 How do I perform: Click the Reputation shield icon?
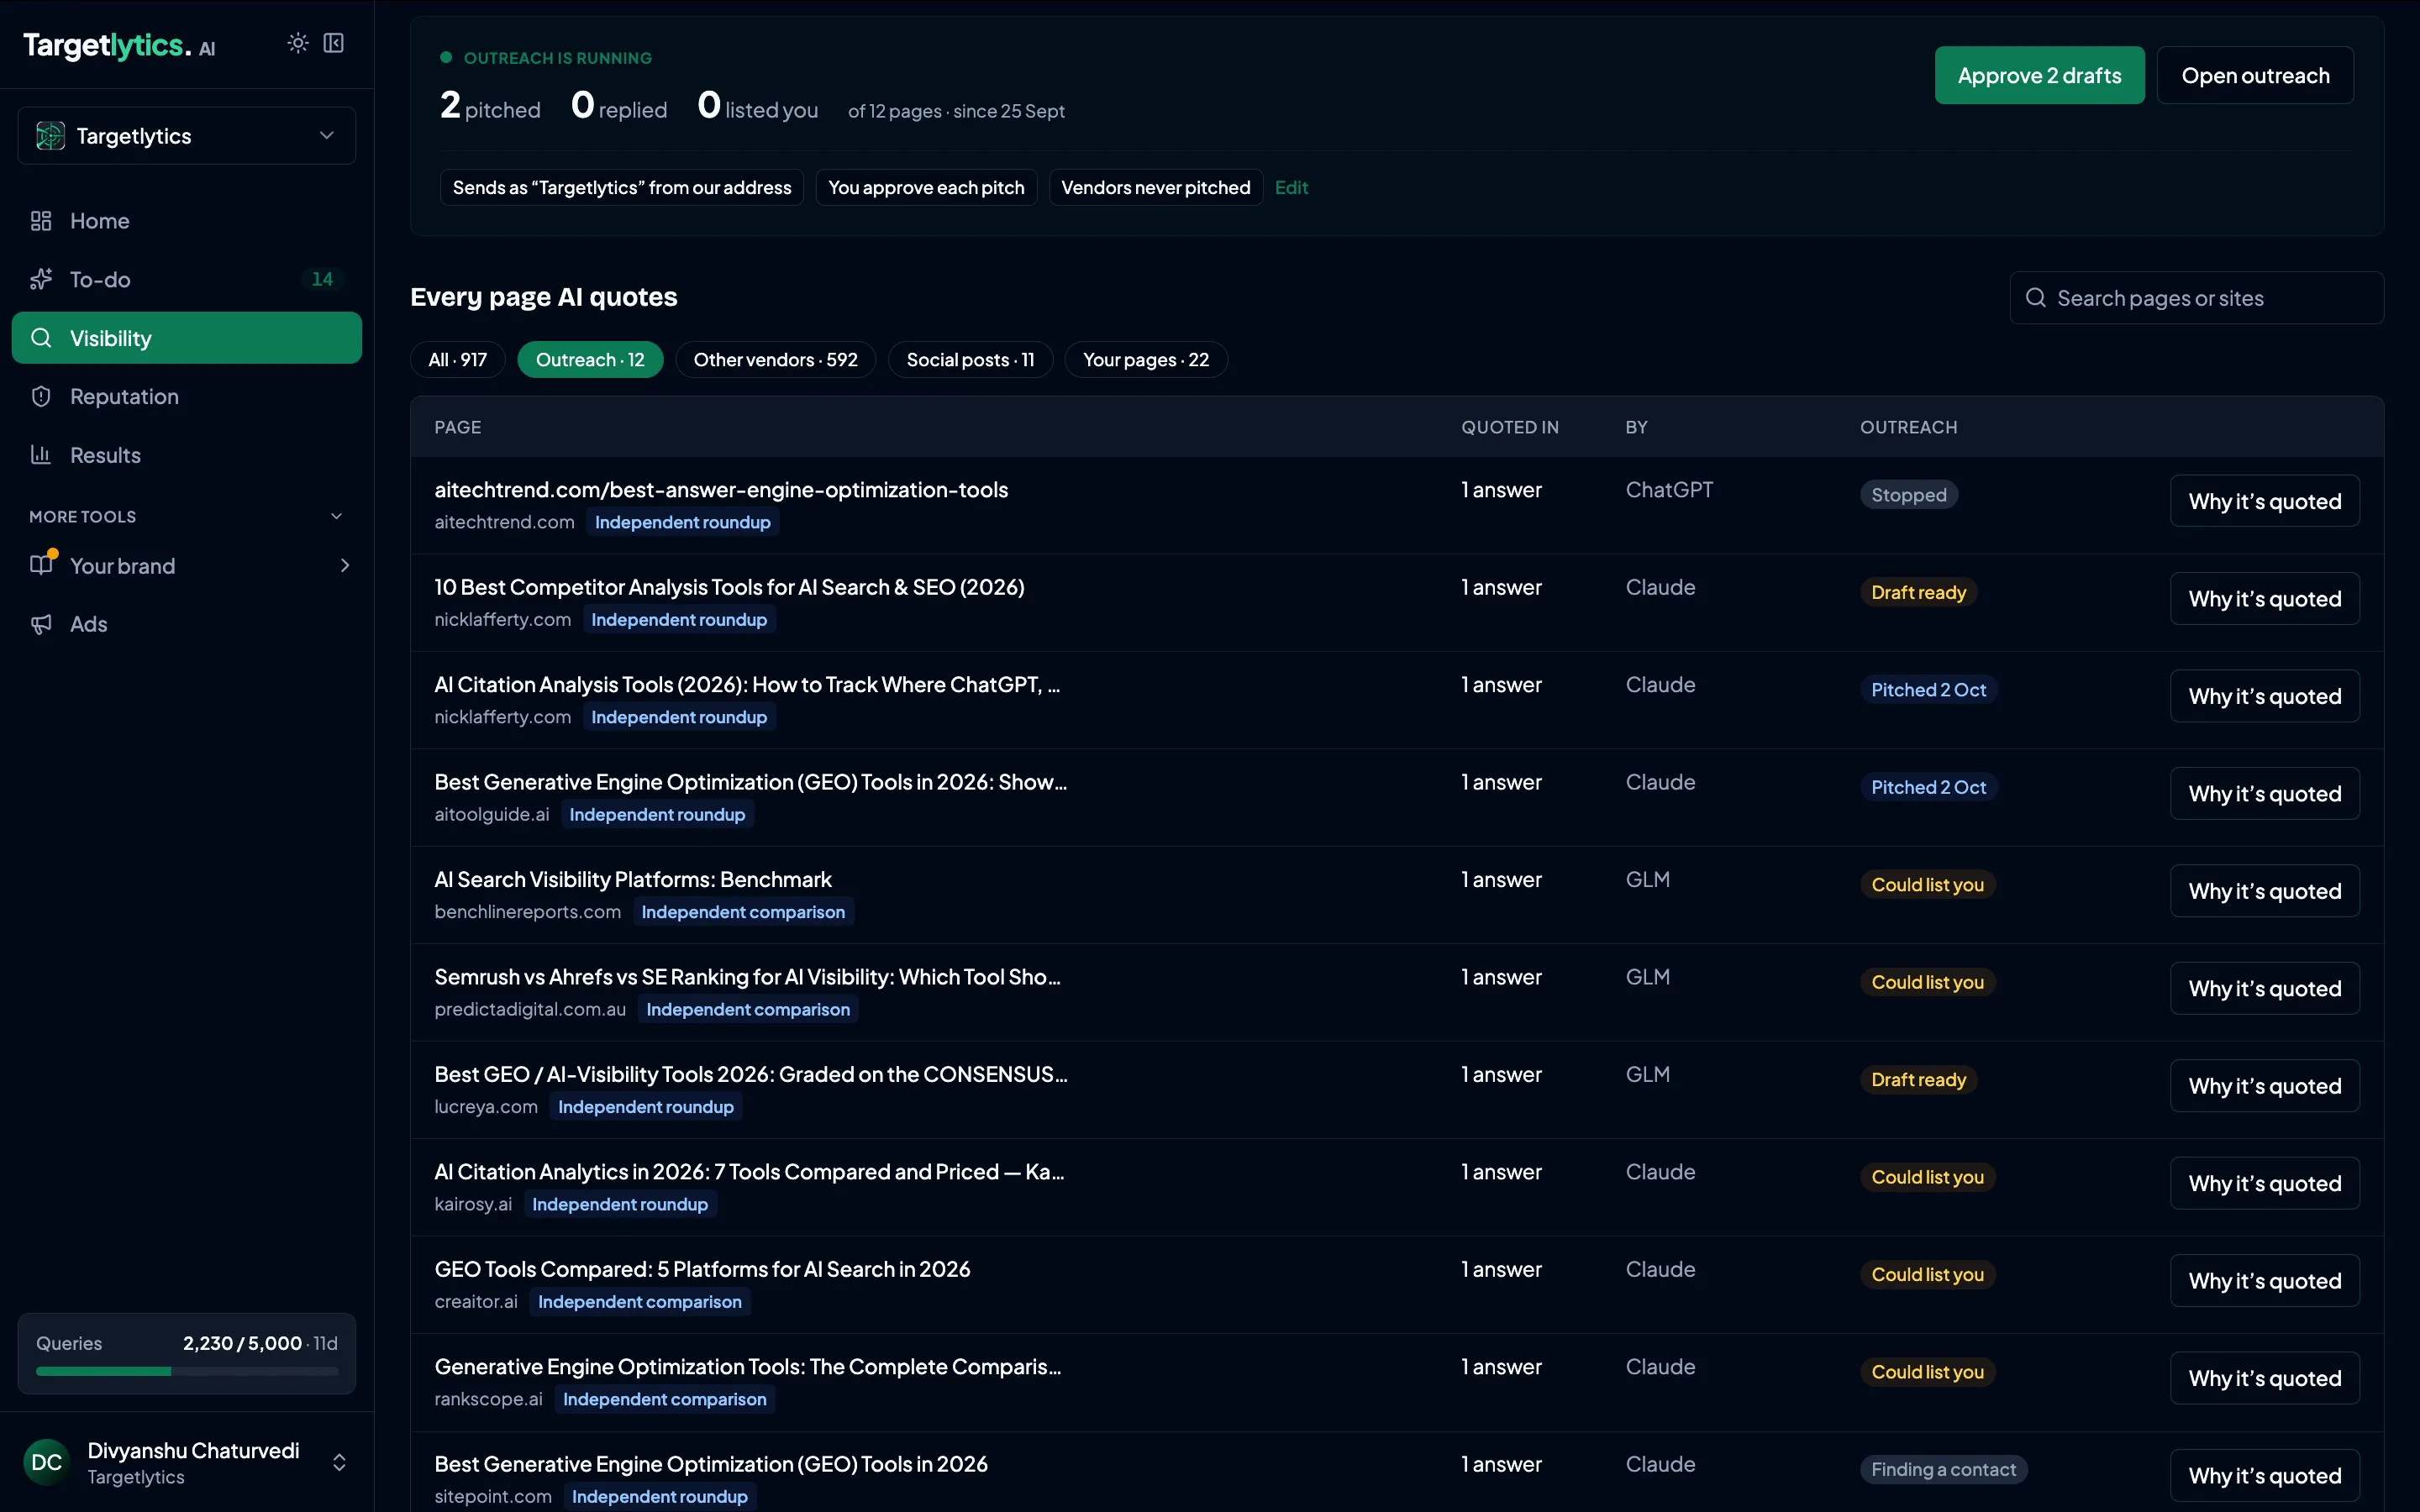41,397
